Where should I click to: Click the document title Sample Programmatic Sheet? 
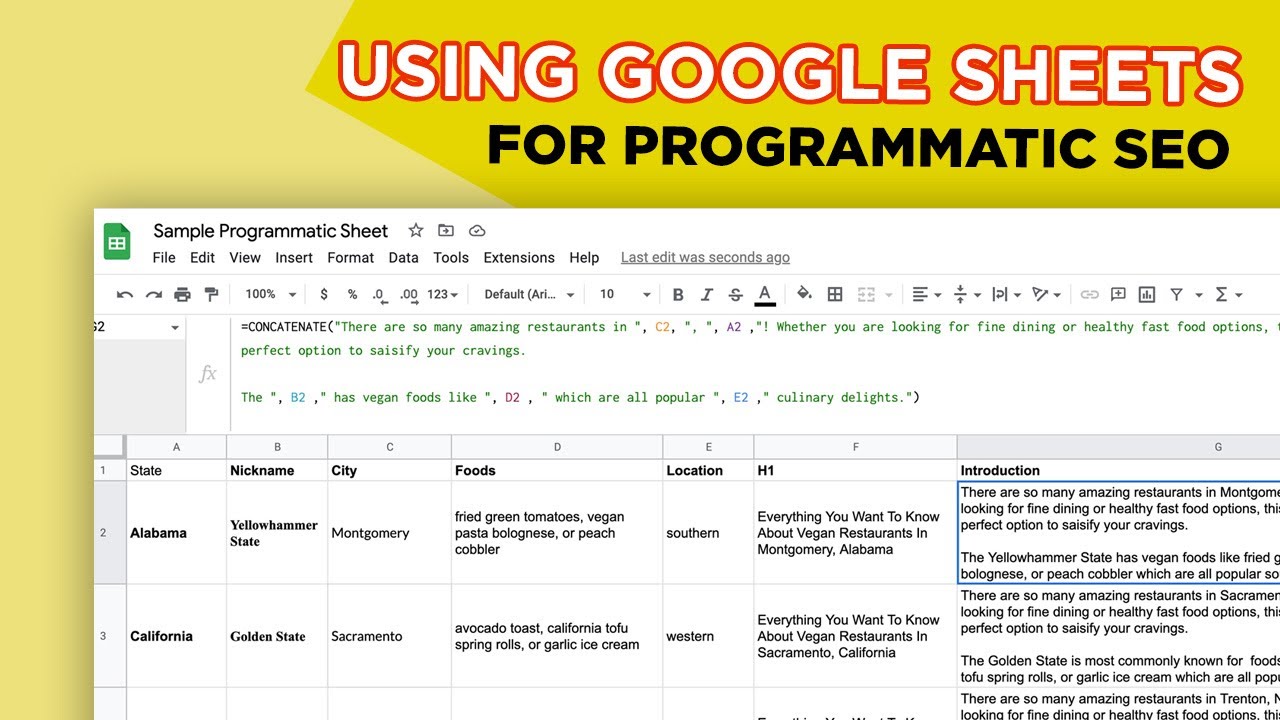tap(270, 231)
